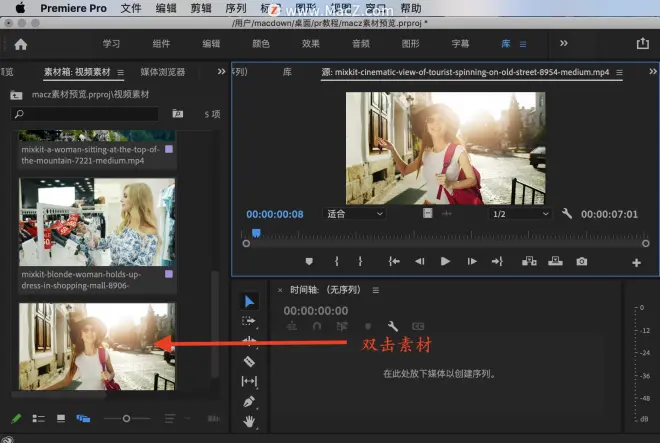Viewport: 660px width, 443px height.
Task: Select the Pen tool
Action: [x=249, y=401]
